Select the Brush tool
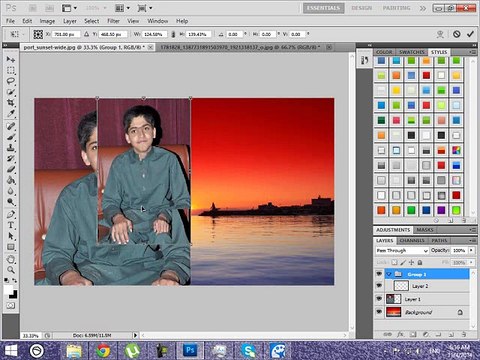Screen dimensions: 480x360 (11, 137)
